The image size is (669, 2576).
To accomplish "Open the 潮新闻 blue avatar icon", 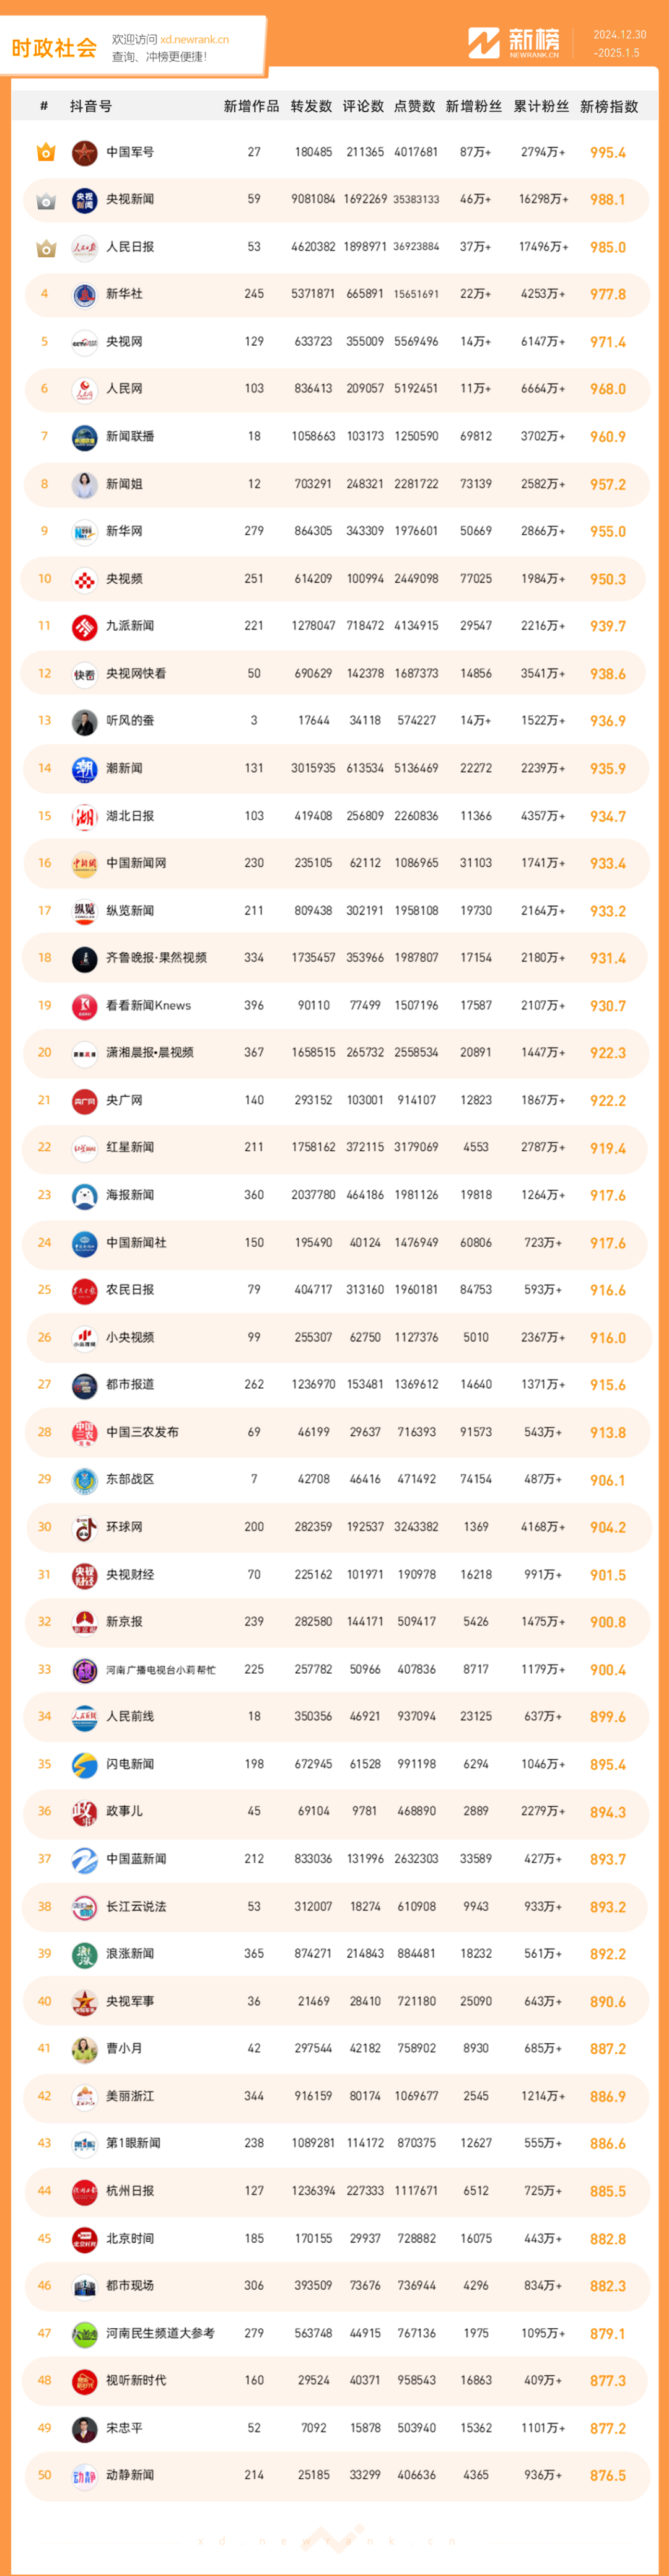I will 85,768.
